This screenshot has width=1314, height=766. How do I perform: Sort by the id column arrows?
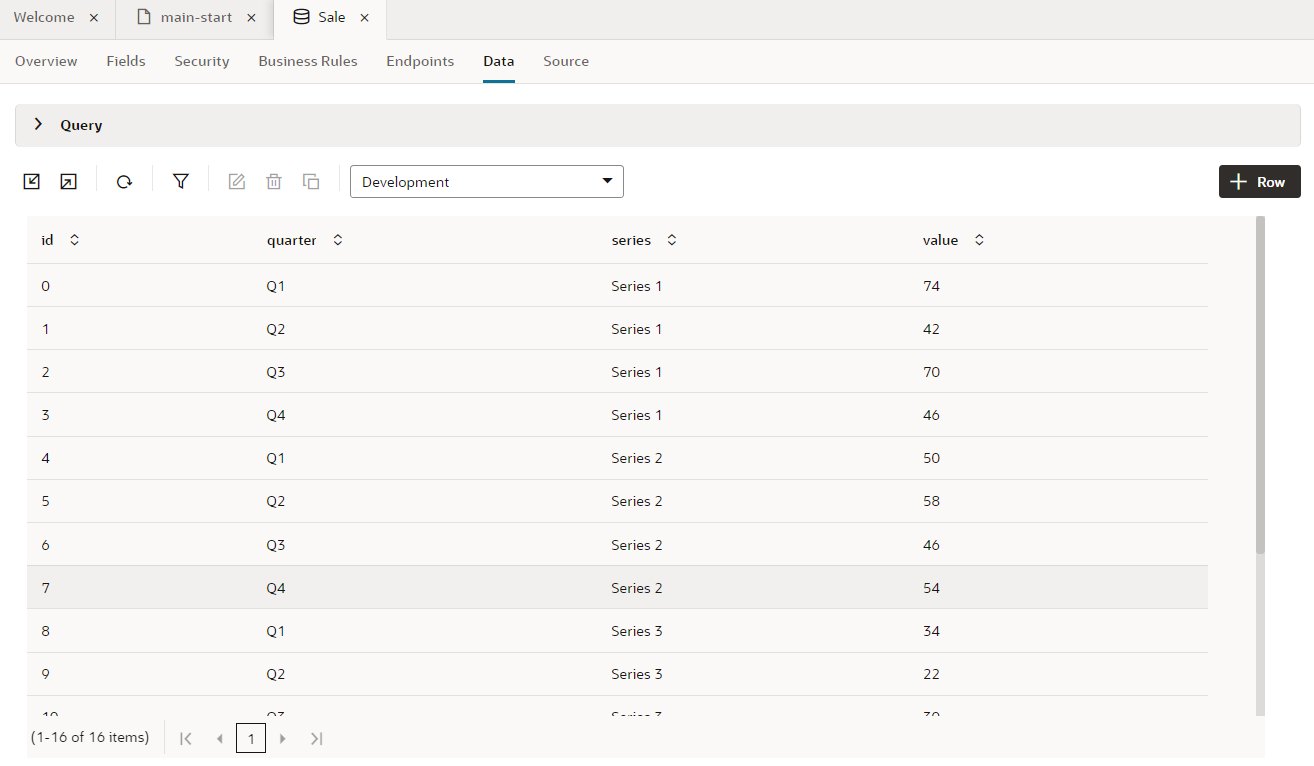click(74, 240)
